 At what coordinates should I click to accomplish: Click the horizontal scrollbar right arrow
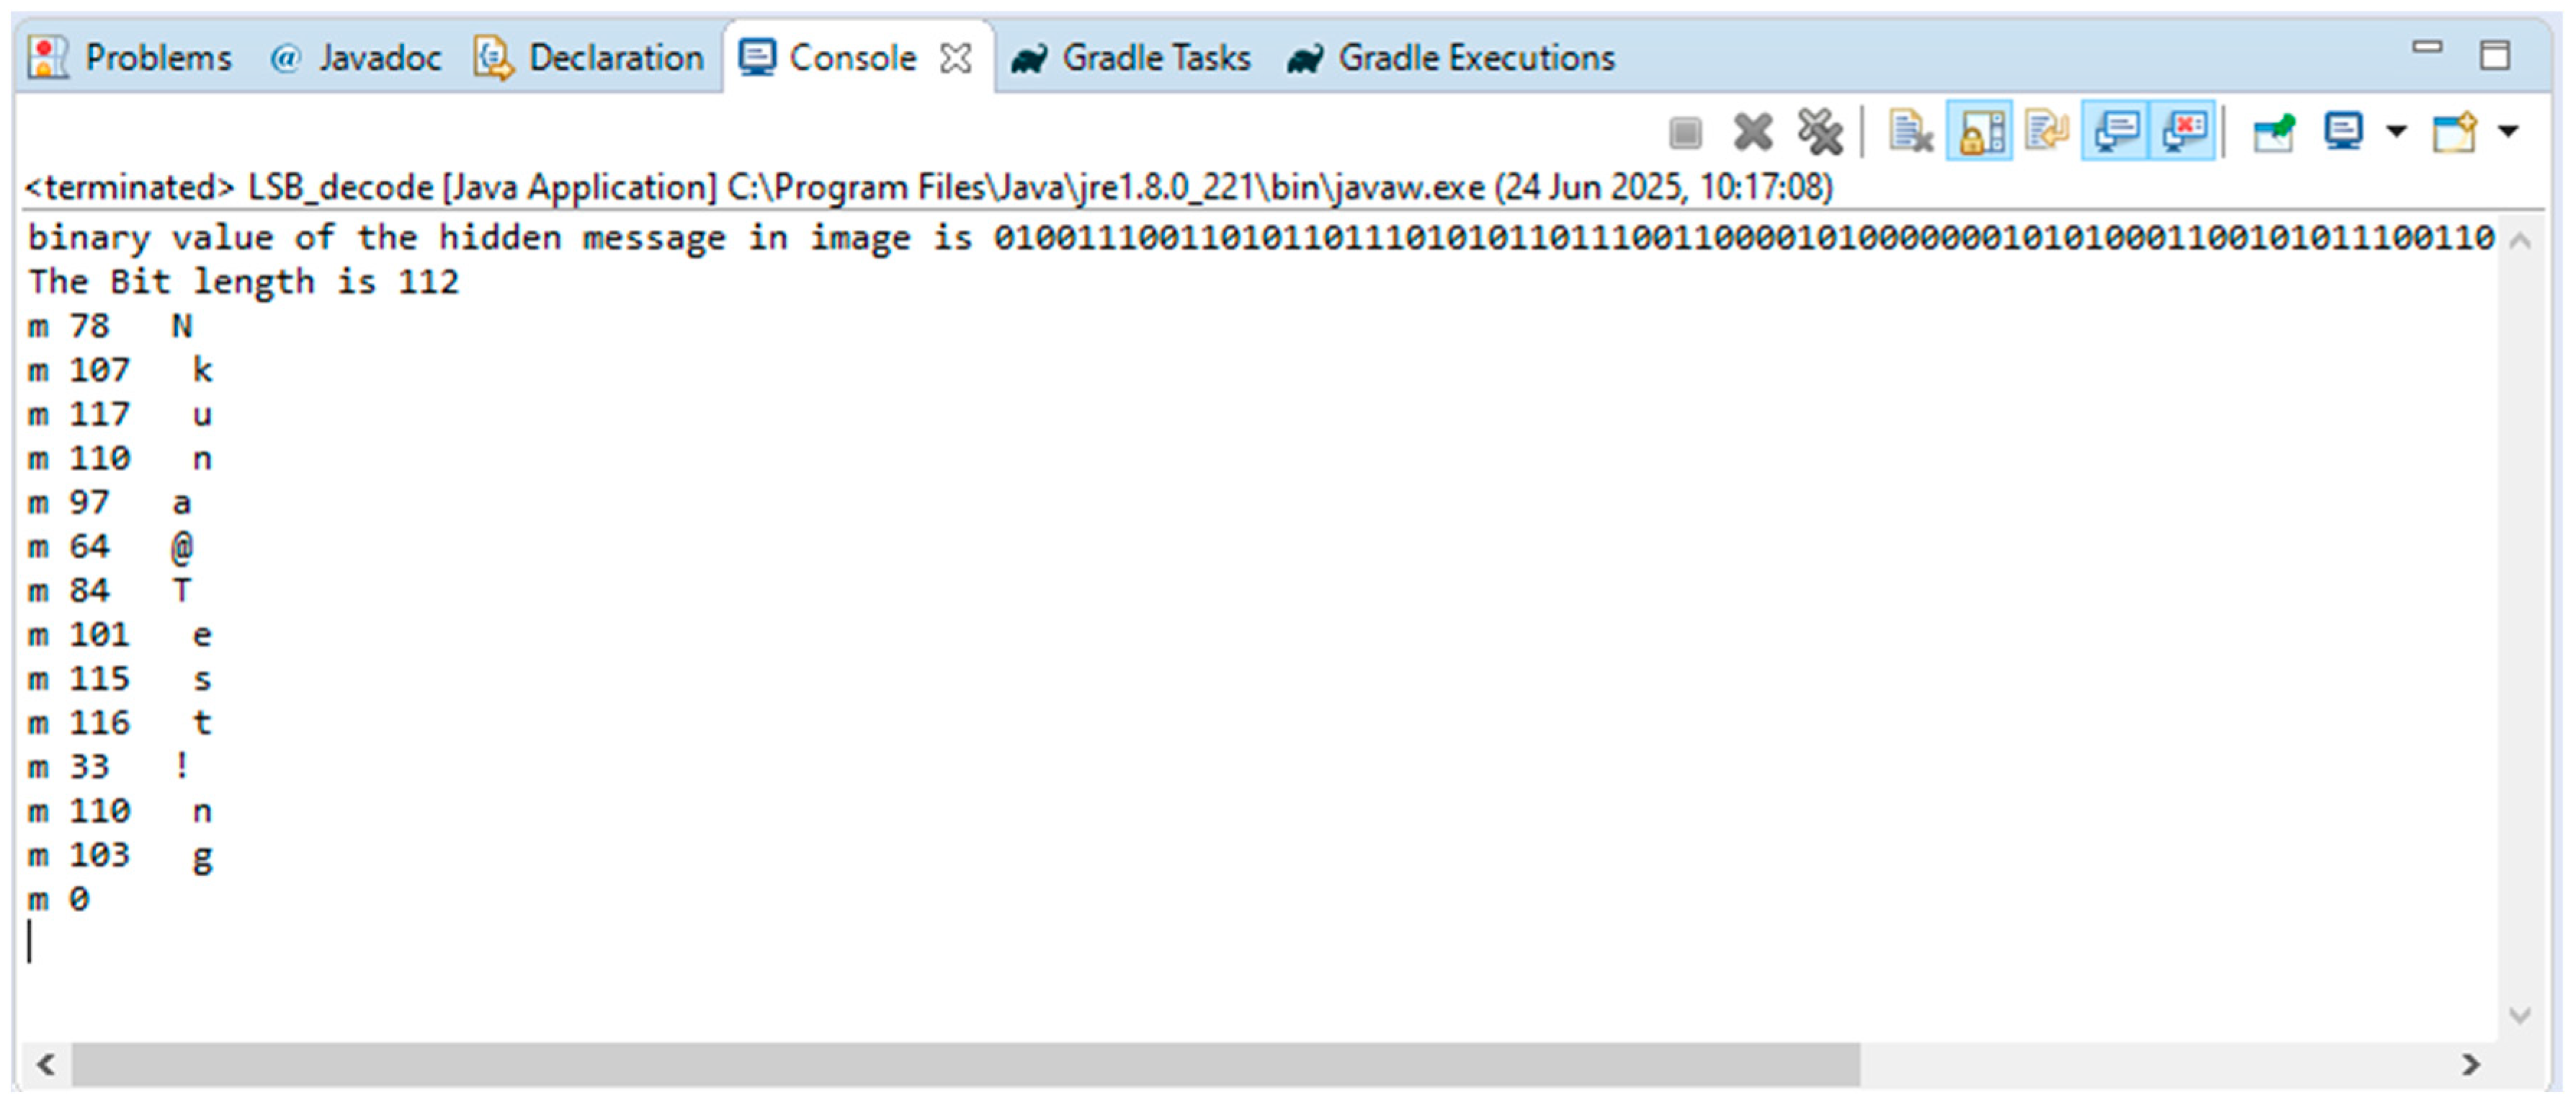coord(2471,1065)
